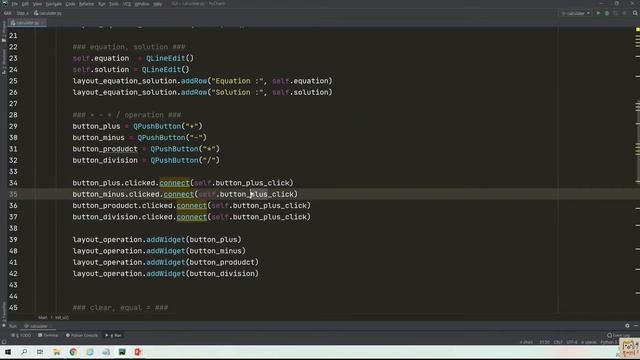Hide the Run panel with minimize icon
The height and width of the screenshot is (360, 640).
coord(636,326)
